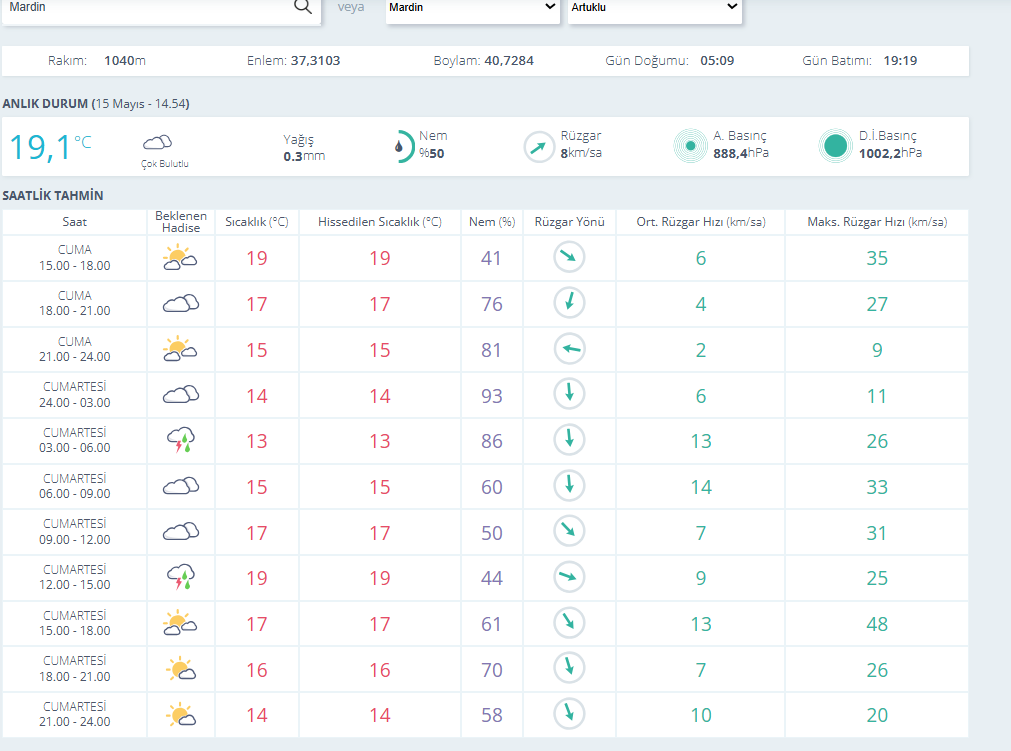This screenshot has width=1011, height=751.
Task: Click the Beklenen Hadise column header
Action: pyautogui.click(x=181, y=222)
